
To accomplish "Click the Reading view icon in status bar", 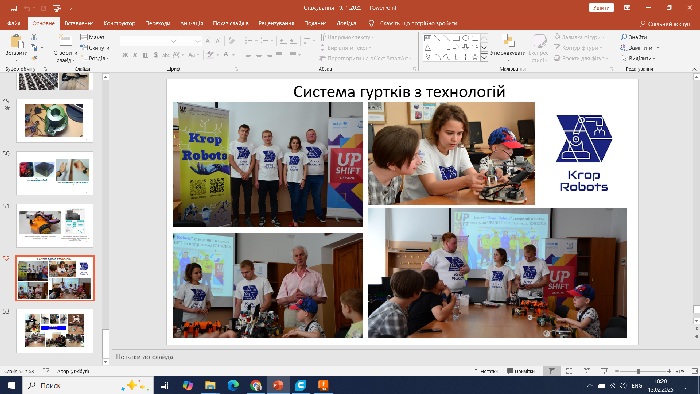I will click(x=587, y=371).
